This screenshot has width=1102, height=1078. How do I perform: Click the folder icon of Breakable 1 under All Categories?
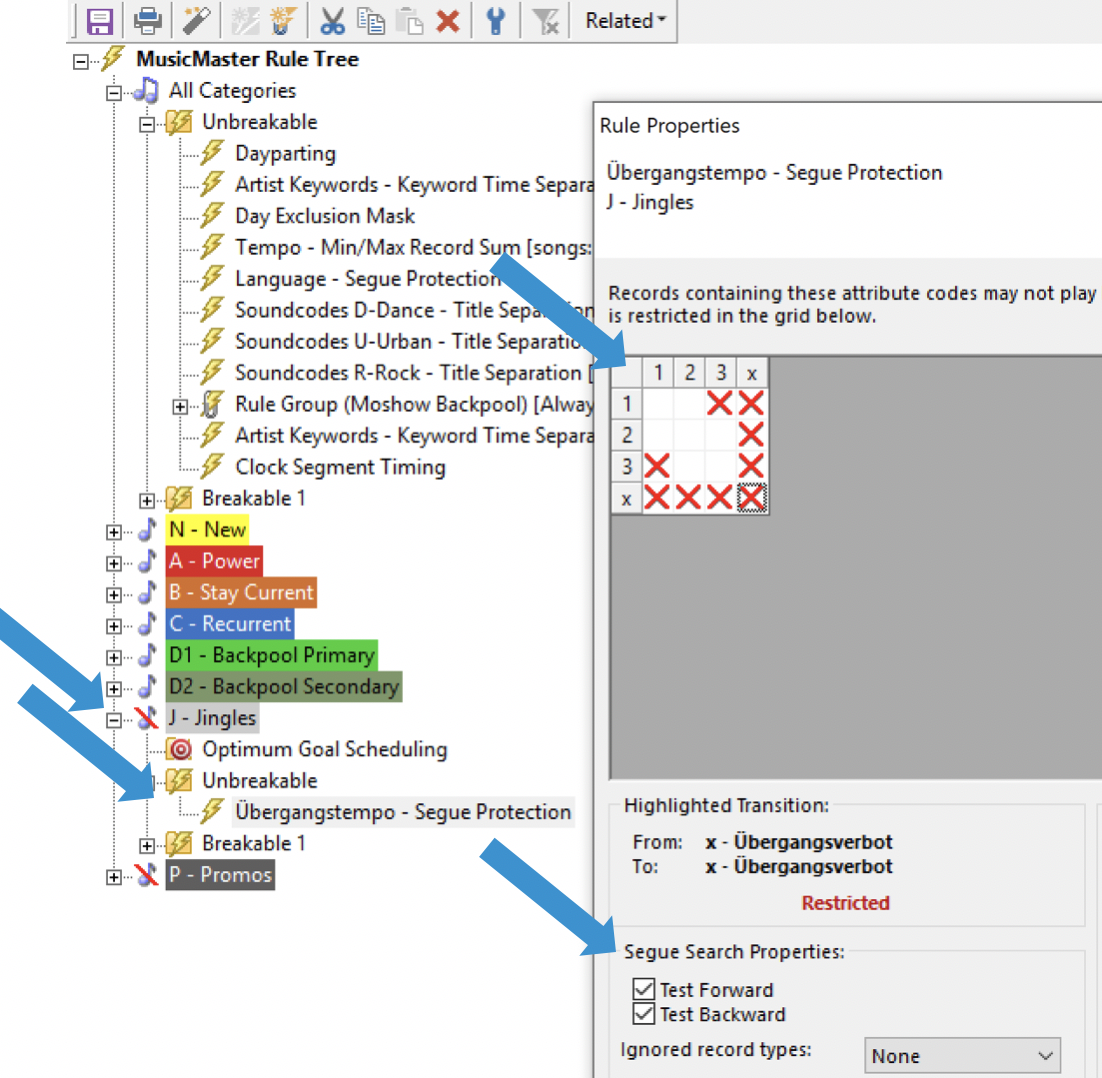click(x=179, y=498)
